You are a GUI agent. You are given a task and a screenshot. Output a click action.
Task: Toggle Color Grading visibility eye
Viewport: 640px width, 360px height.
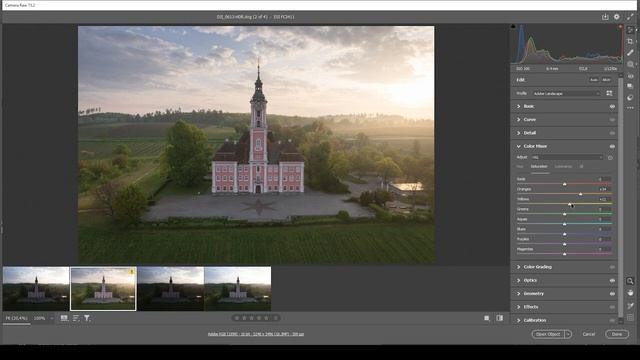coord(612,267)
